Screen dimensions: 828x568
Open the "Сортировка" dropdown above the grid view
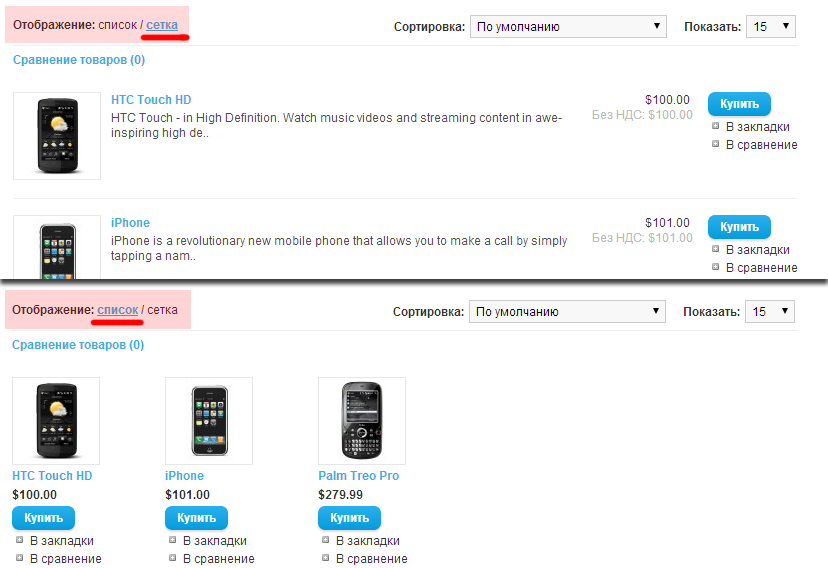(x=566, y=312)
